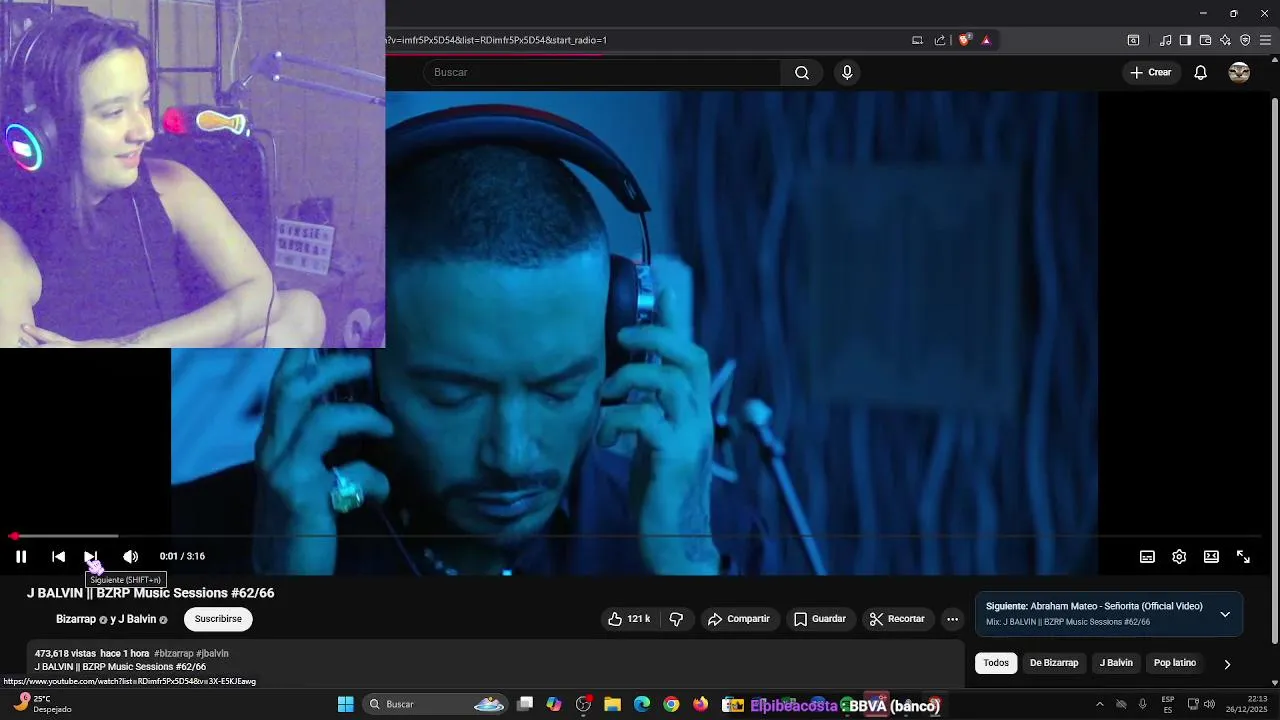The width and height of the screenshot is (1280, 720).
Task: Show more filter chips with arrow
Action: click(x=1227, y=664)
